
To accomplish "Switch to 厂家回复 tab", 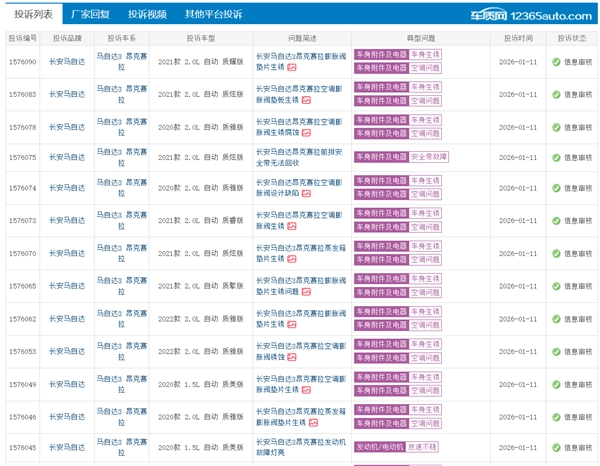I will [x=90, y=15].
